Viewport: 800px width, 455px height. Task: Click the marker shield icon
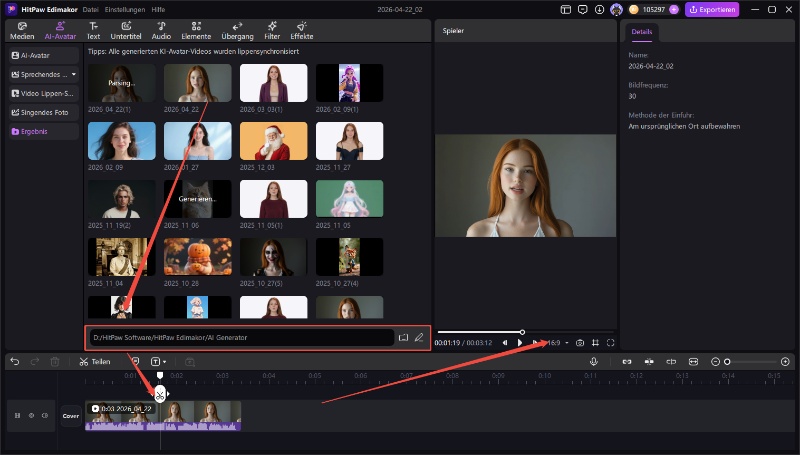coord(135,361)
